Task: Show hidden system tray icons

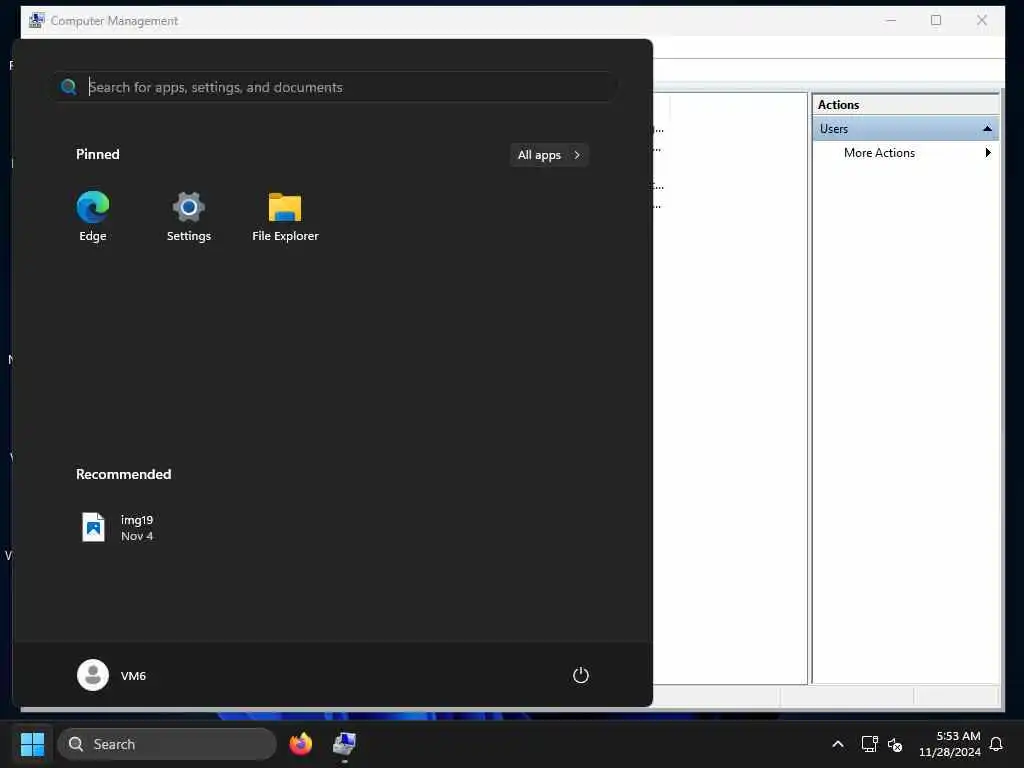Action: click(838, 744)
